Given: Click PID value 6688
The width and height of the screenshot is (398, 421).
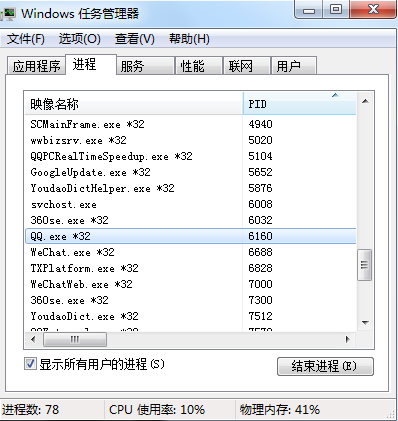Looking at the screenshot, I should click(x=260, y=252).
